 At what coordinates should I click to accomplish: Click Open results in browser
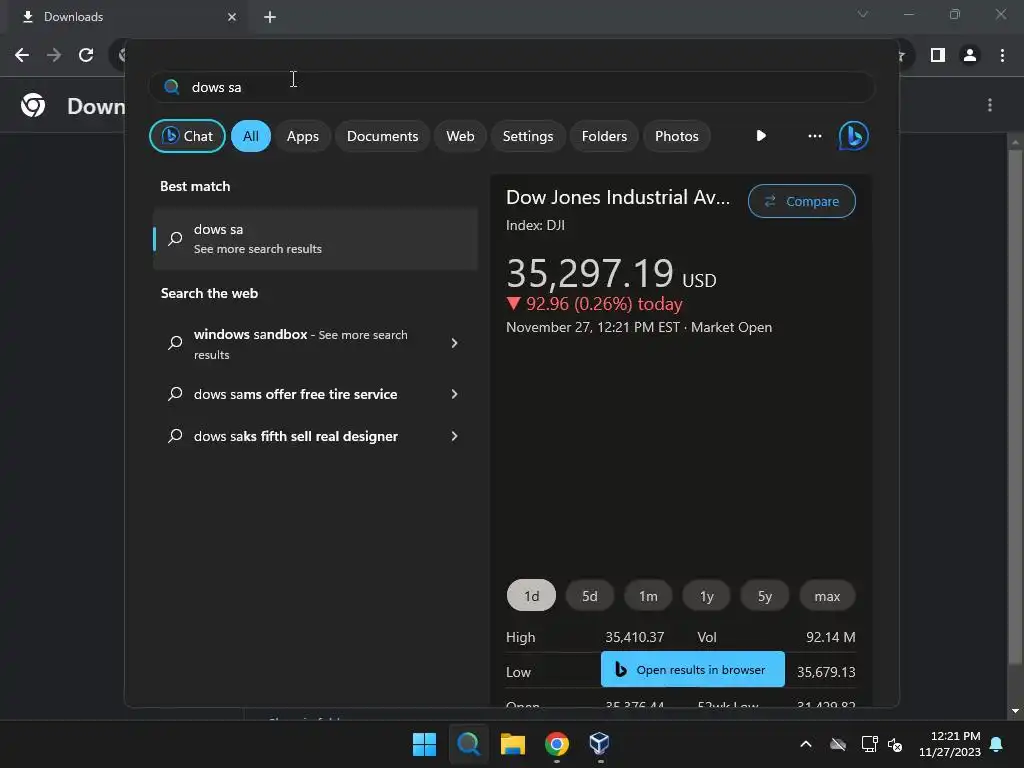(692, 669)
